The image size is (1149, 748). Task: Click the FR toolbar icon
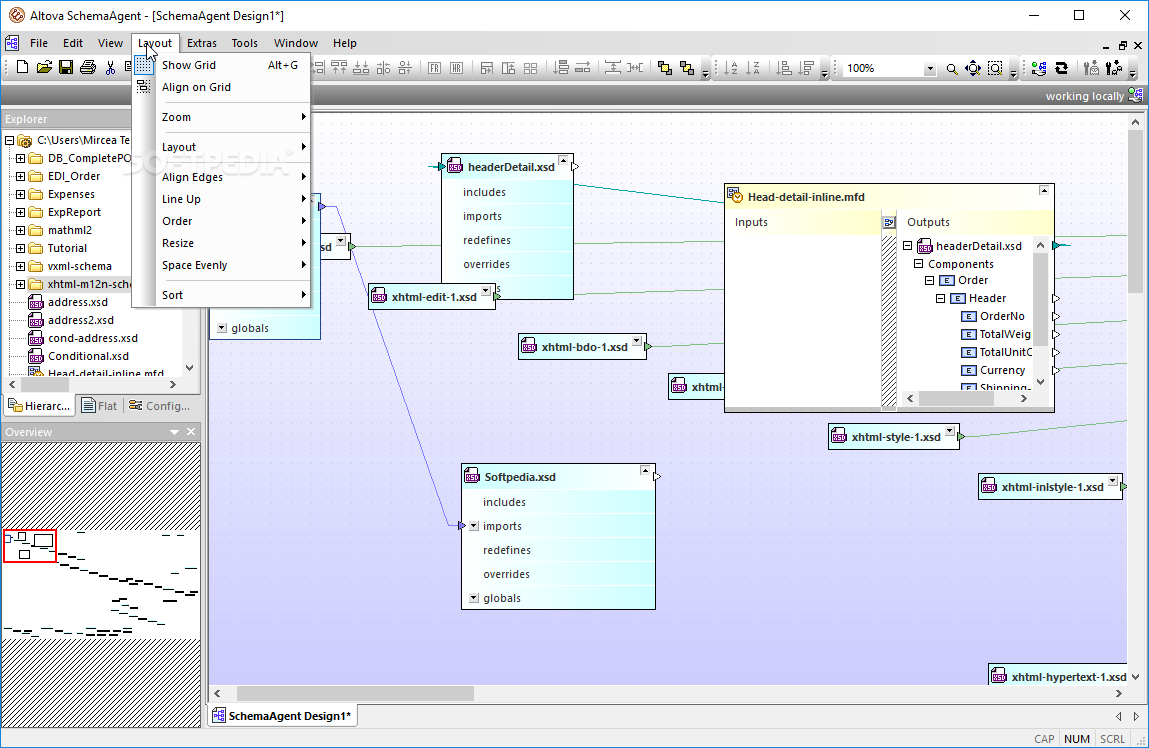tap(435, 68)
